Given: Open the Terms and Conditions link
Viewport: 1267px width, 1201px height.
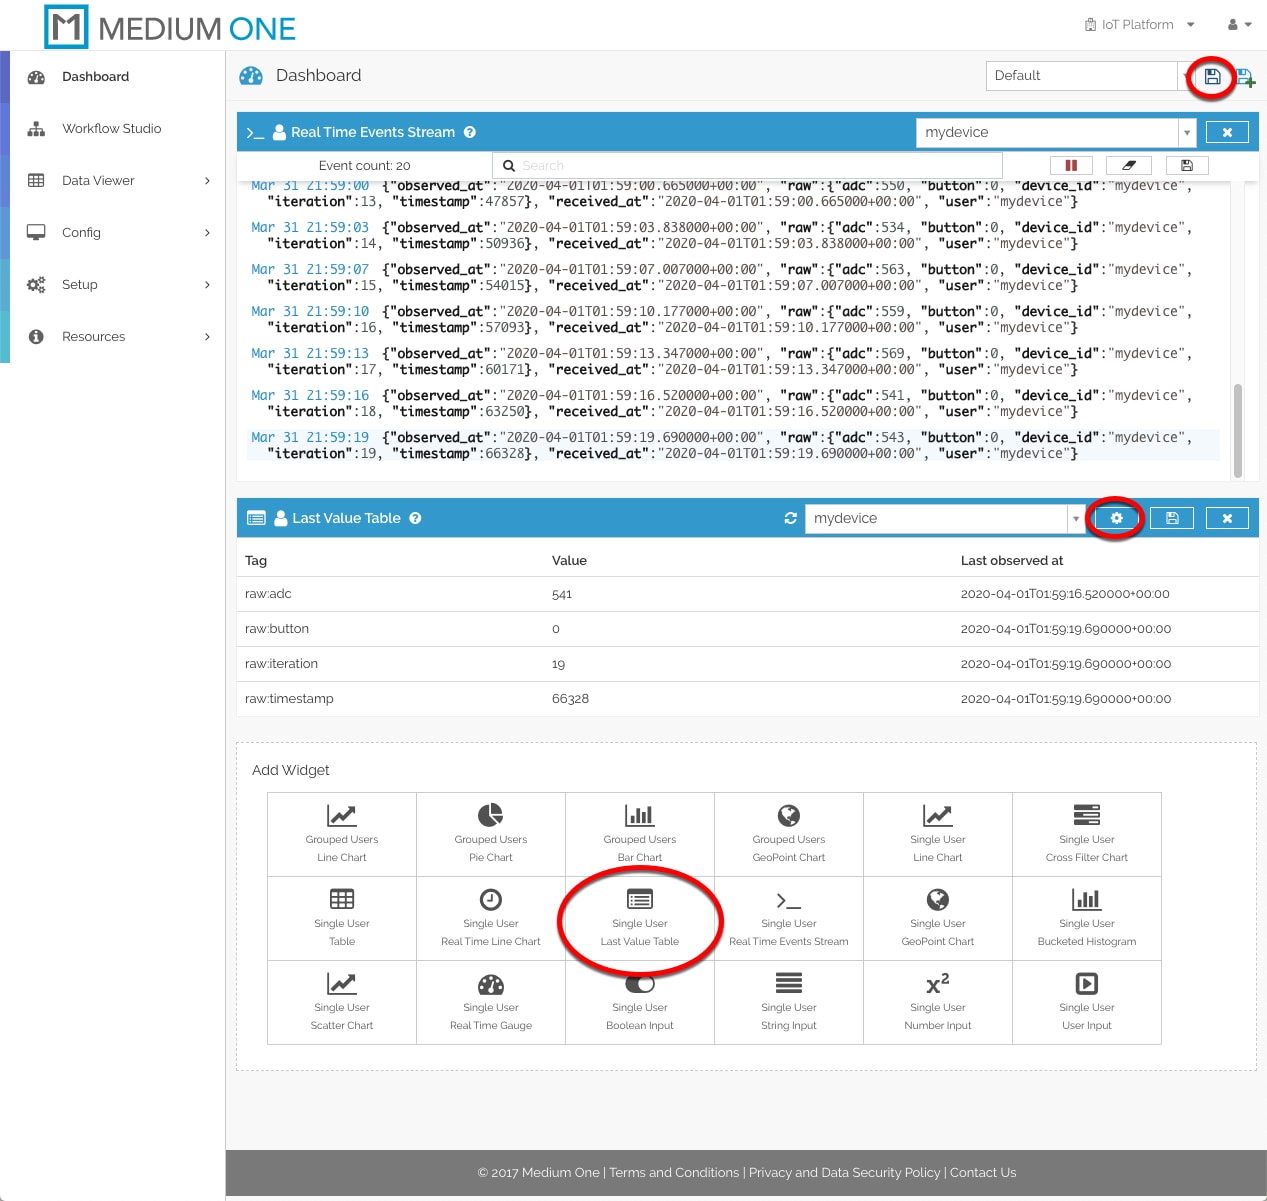Looking at the screenshot, I should click(x=674, y=1173).
